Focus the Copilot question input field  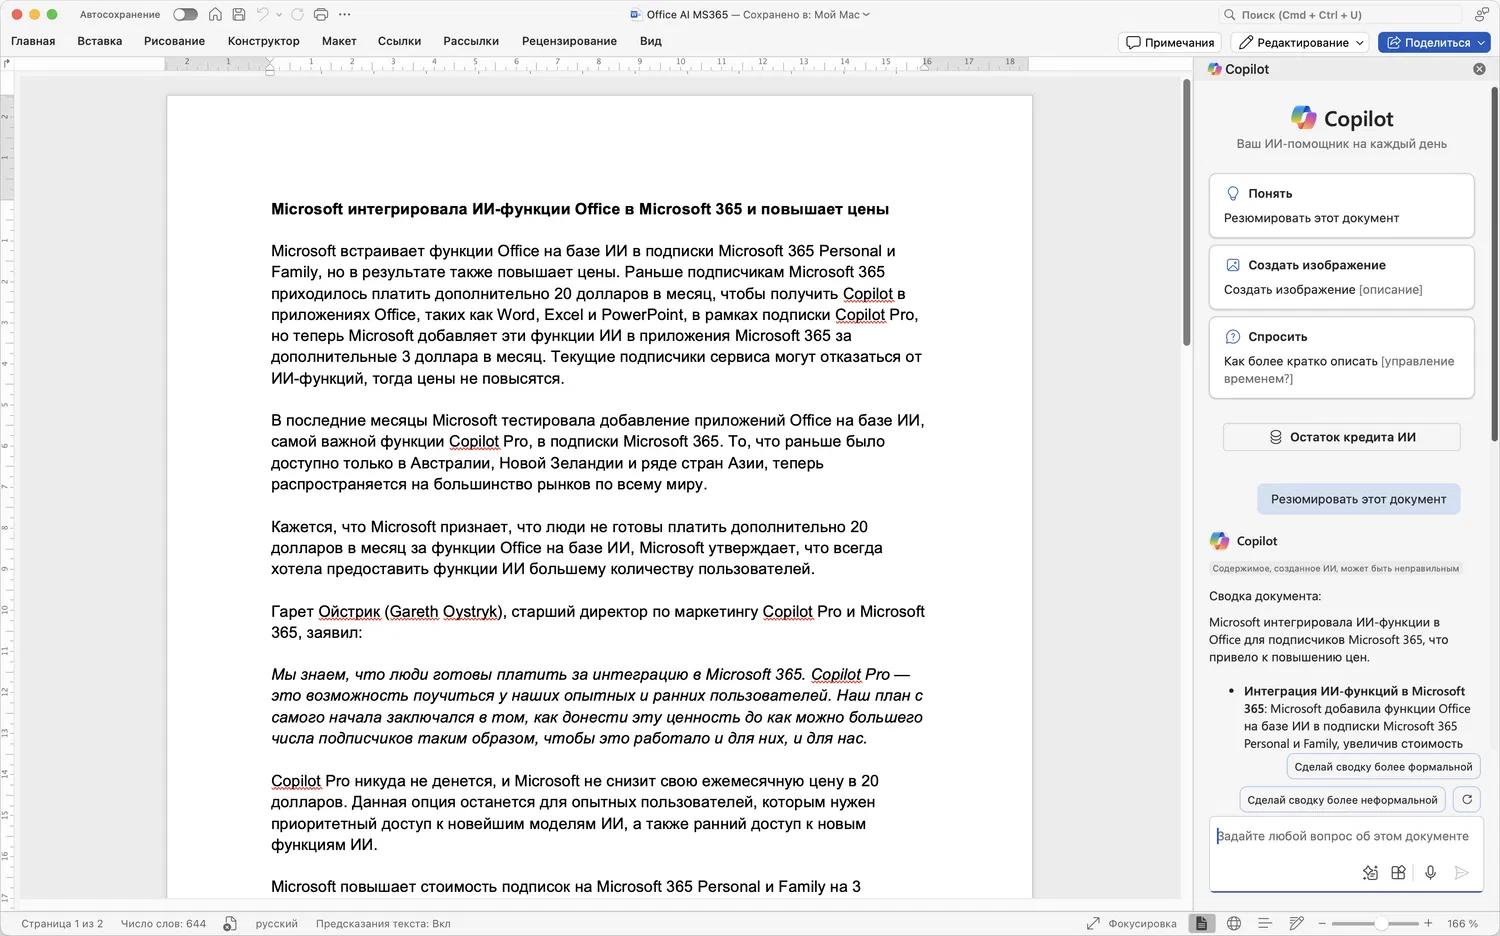tap(1344, 836)
